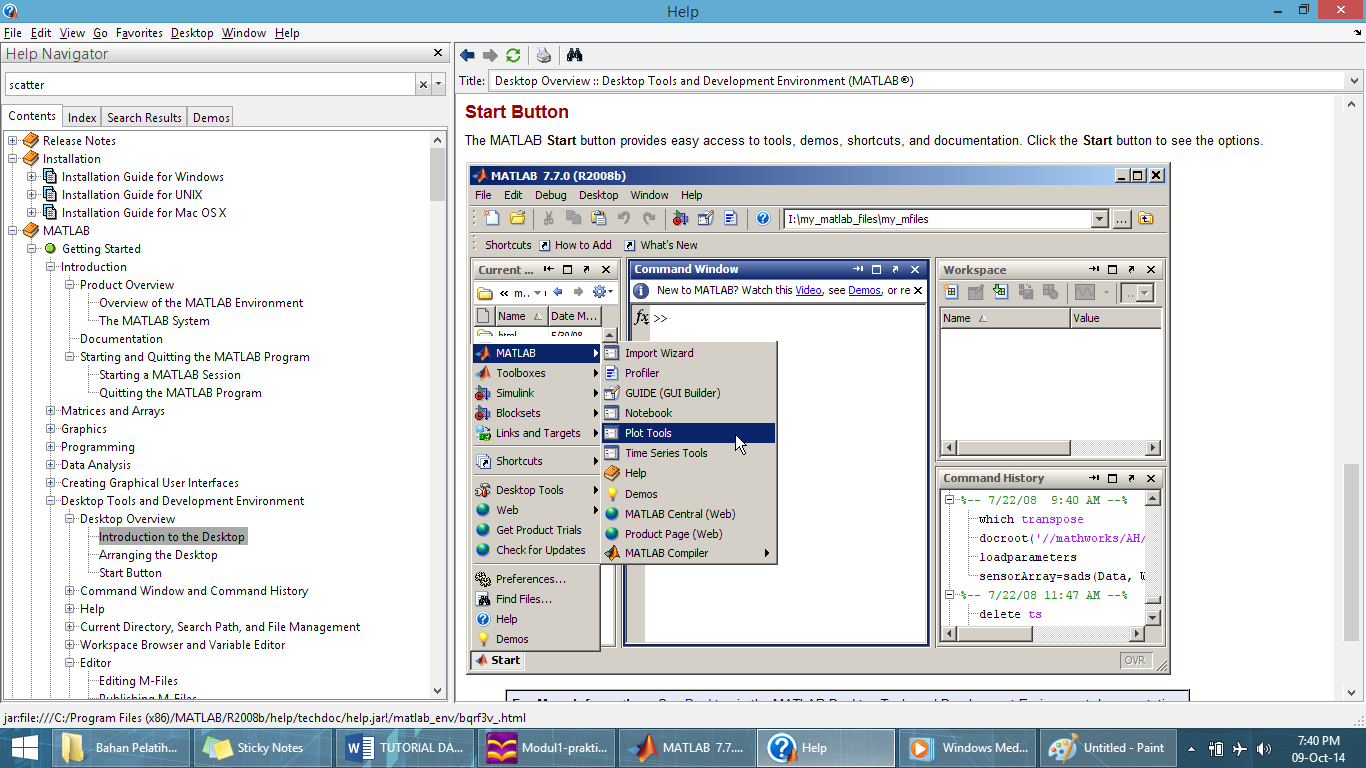Open the Go menu
Image resolution: width=1366 pixels, height=768 pixels.
click(100, 33)
